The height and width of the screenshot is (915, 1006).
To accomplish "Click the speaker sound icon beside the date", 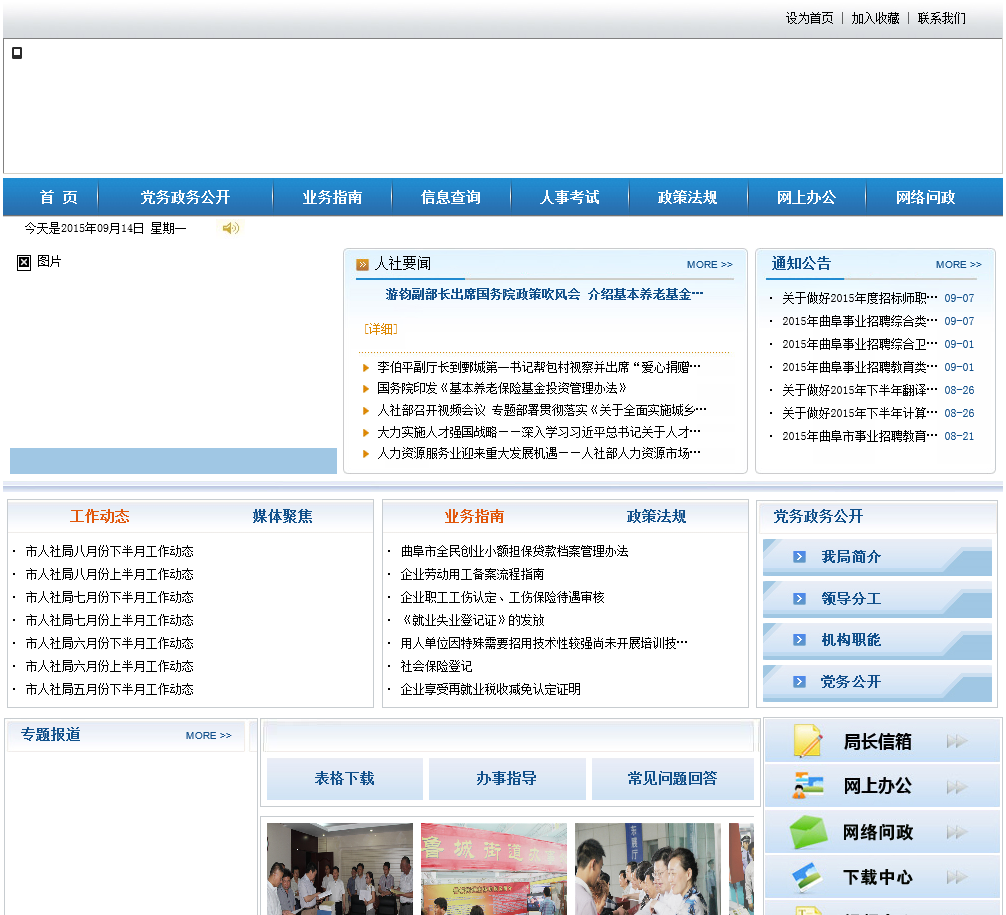I will [x=231, y=228].
